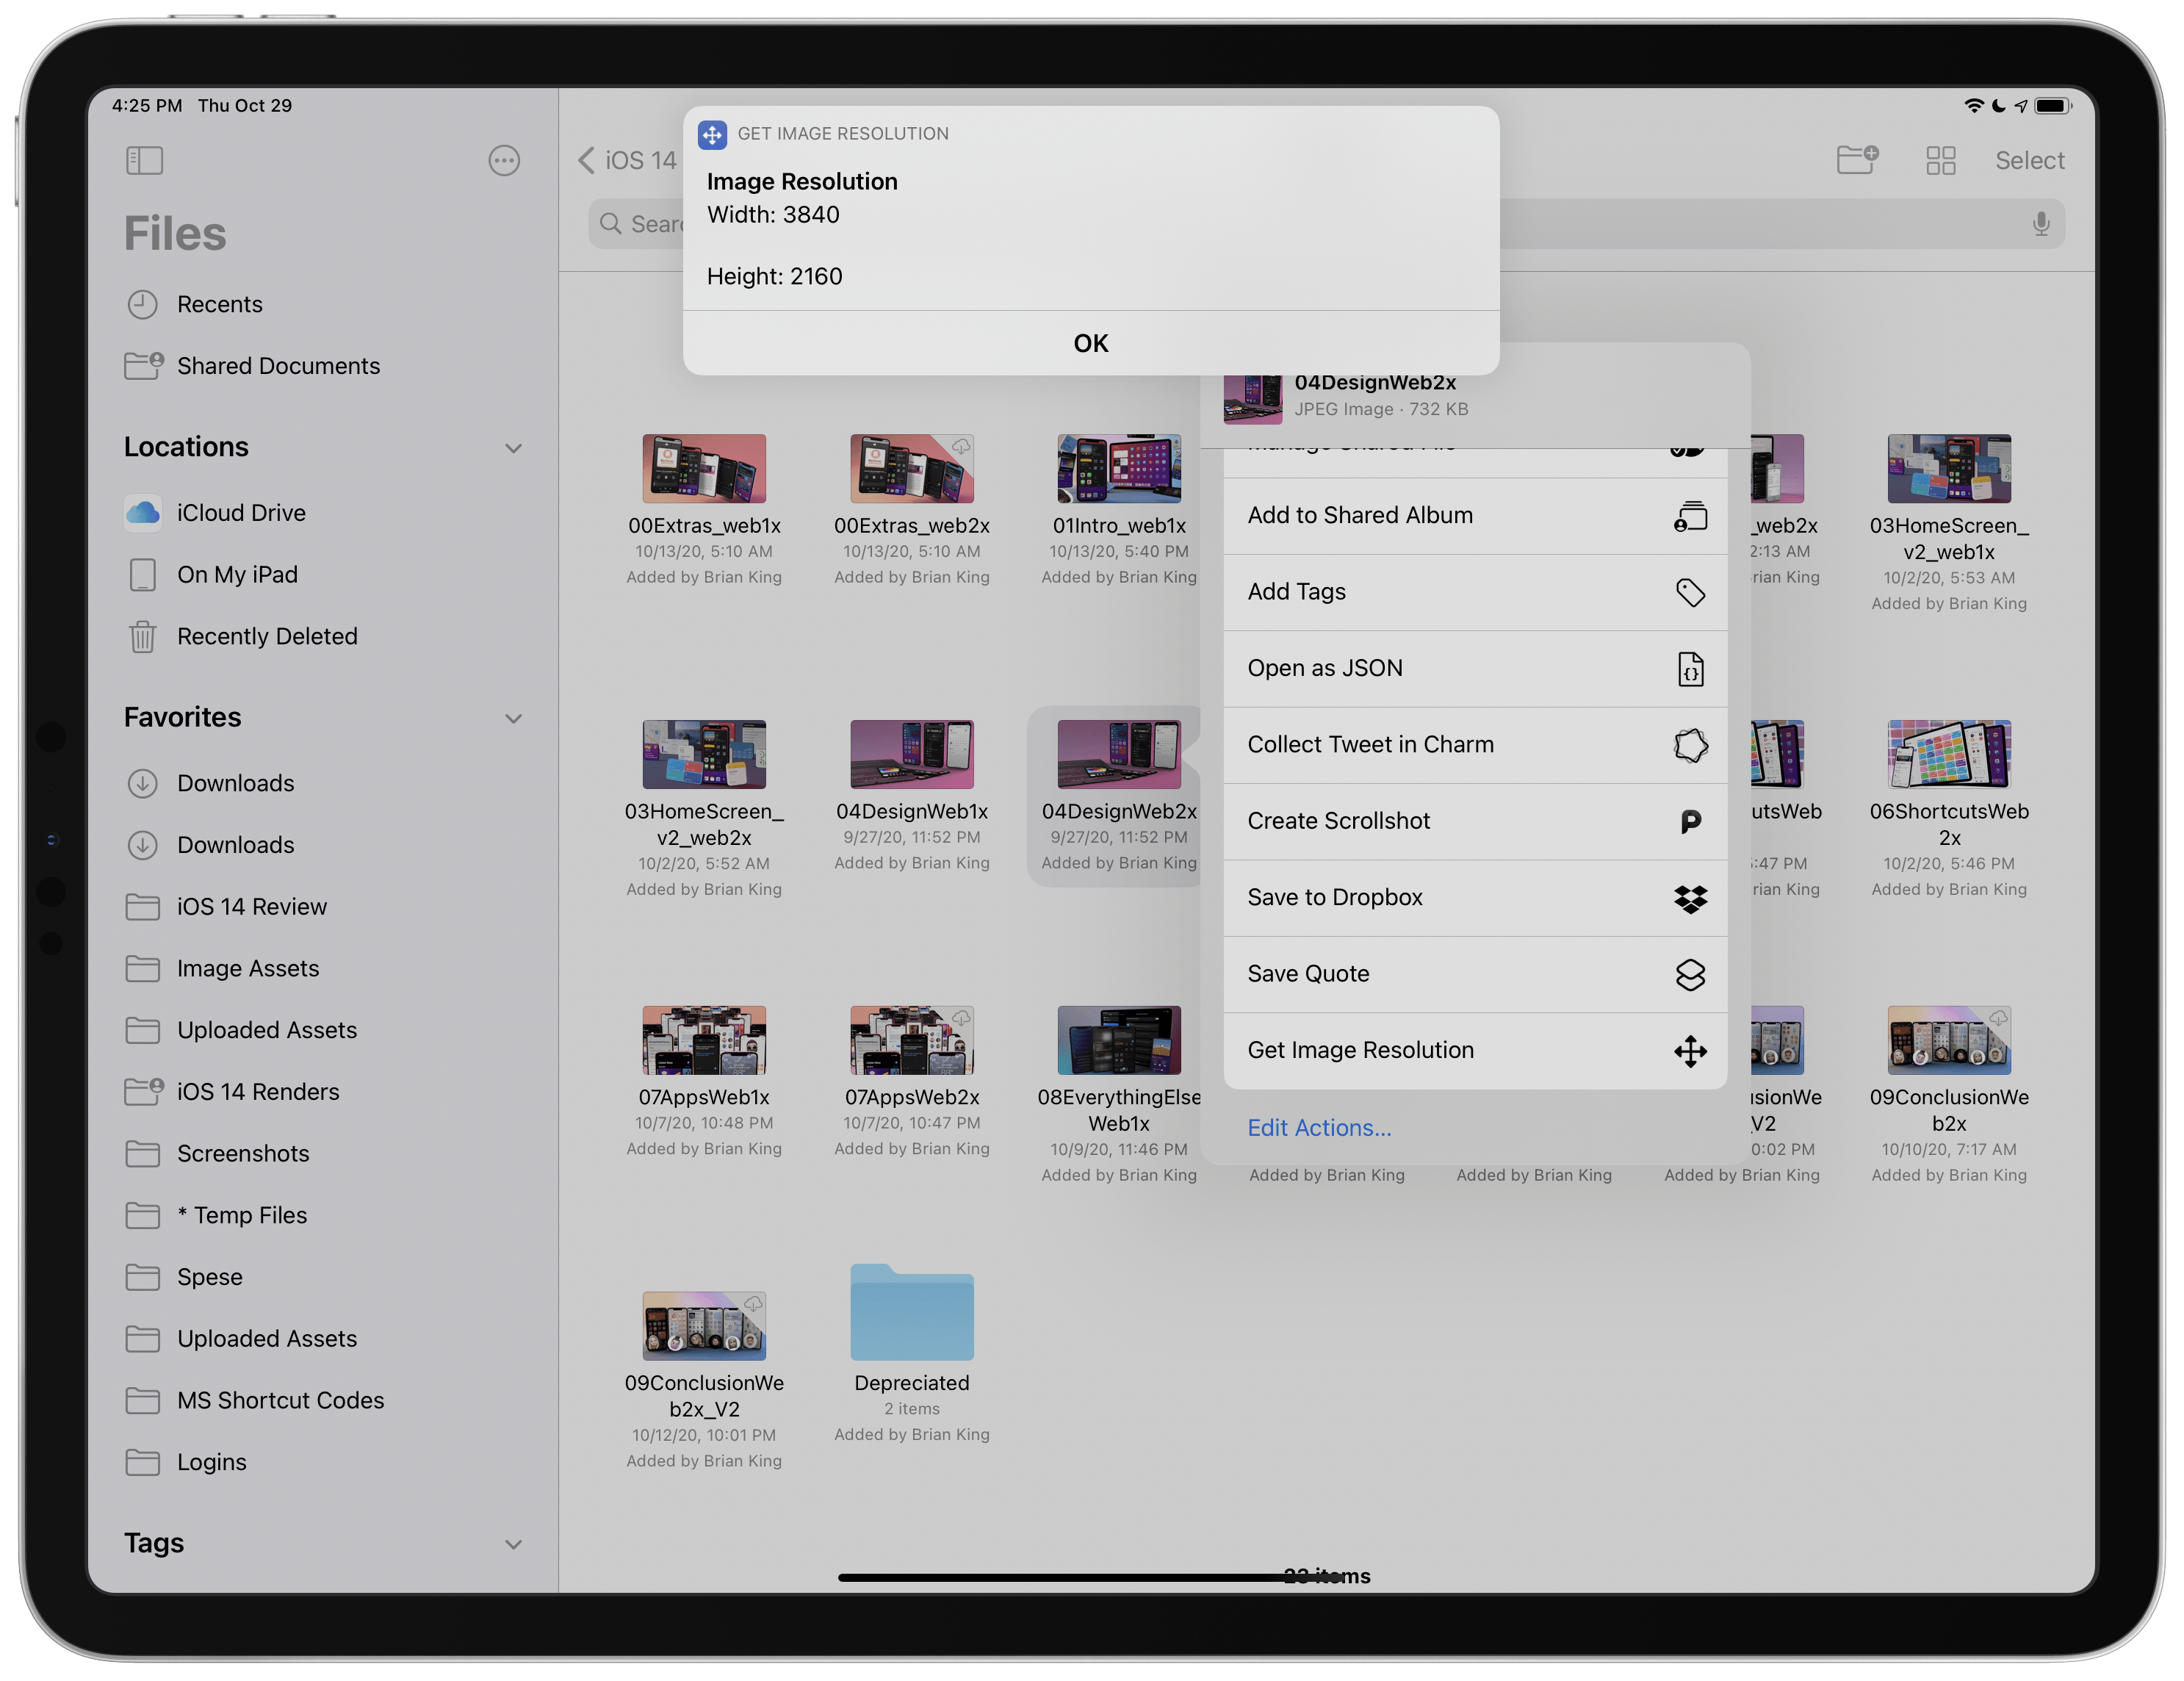Go back to iOS 14 folder
Image resolution: width=2184 pixels, height=1681 pixels.
click(627, 160)
